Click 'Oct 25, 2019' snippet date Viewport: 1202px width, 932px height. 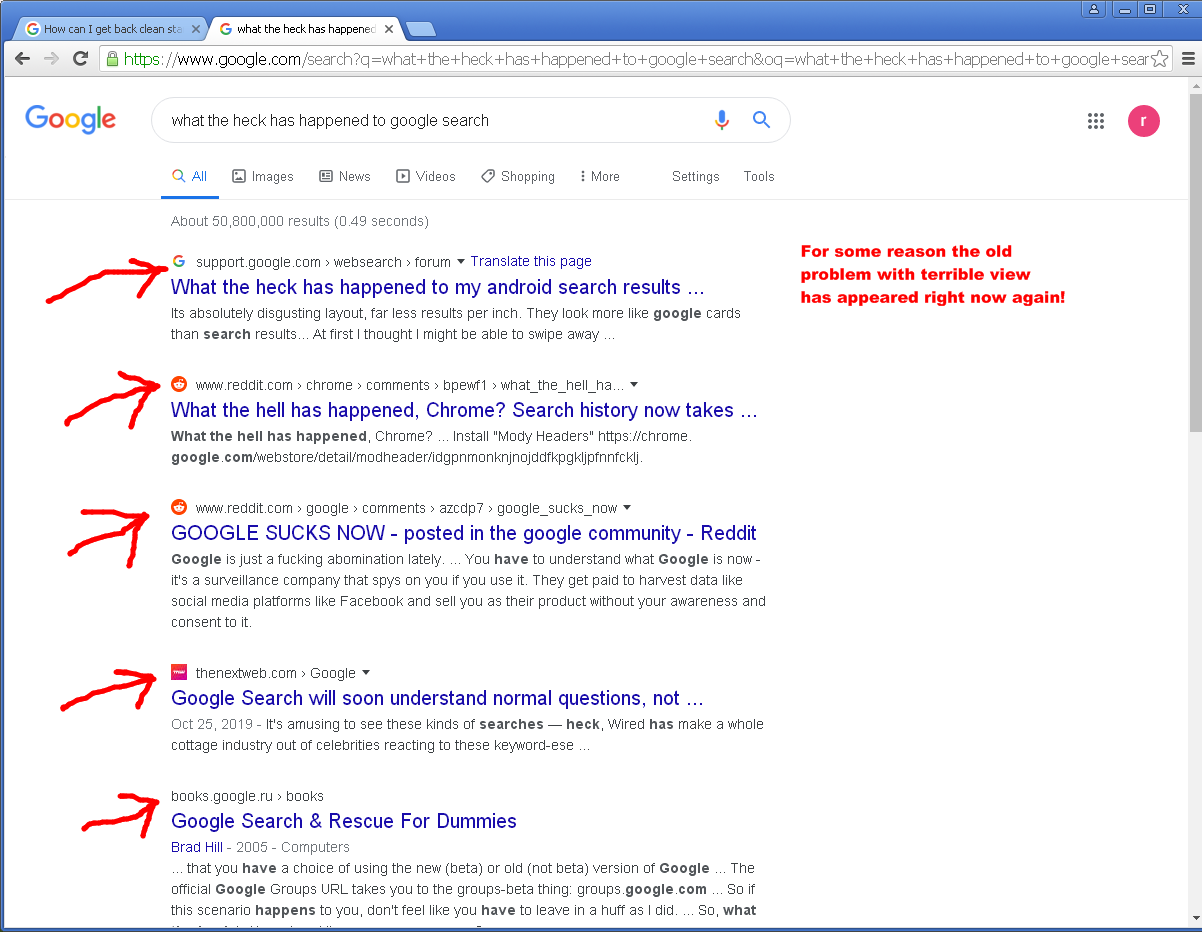click(210, 724)
